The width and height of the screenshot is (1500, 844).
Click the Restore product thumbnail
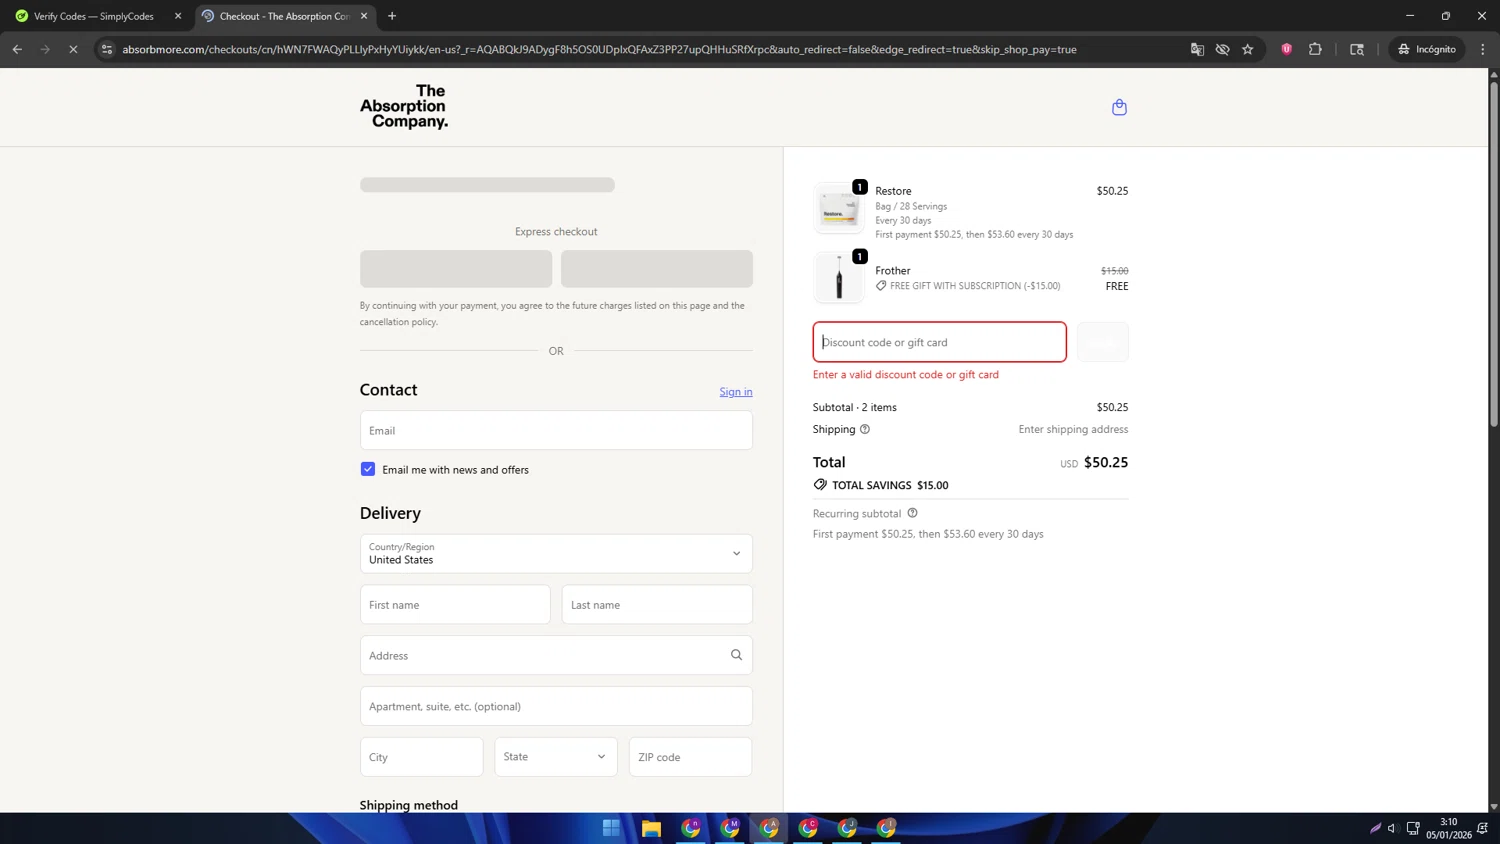click(x=839, y=208)
